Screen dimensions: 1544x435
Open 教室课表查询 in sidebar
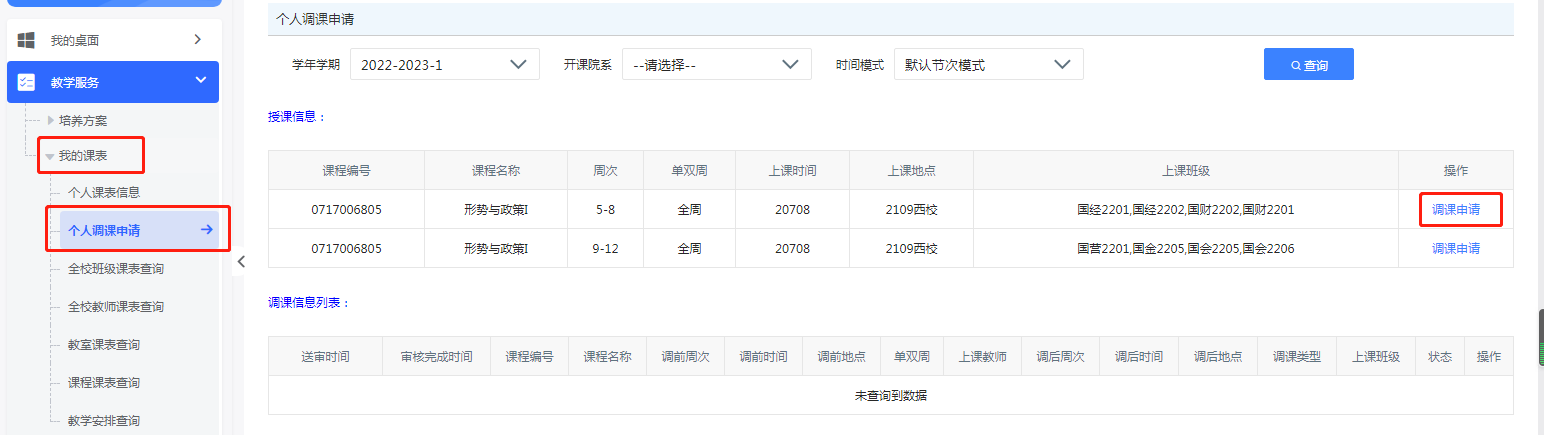[104, 345]
